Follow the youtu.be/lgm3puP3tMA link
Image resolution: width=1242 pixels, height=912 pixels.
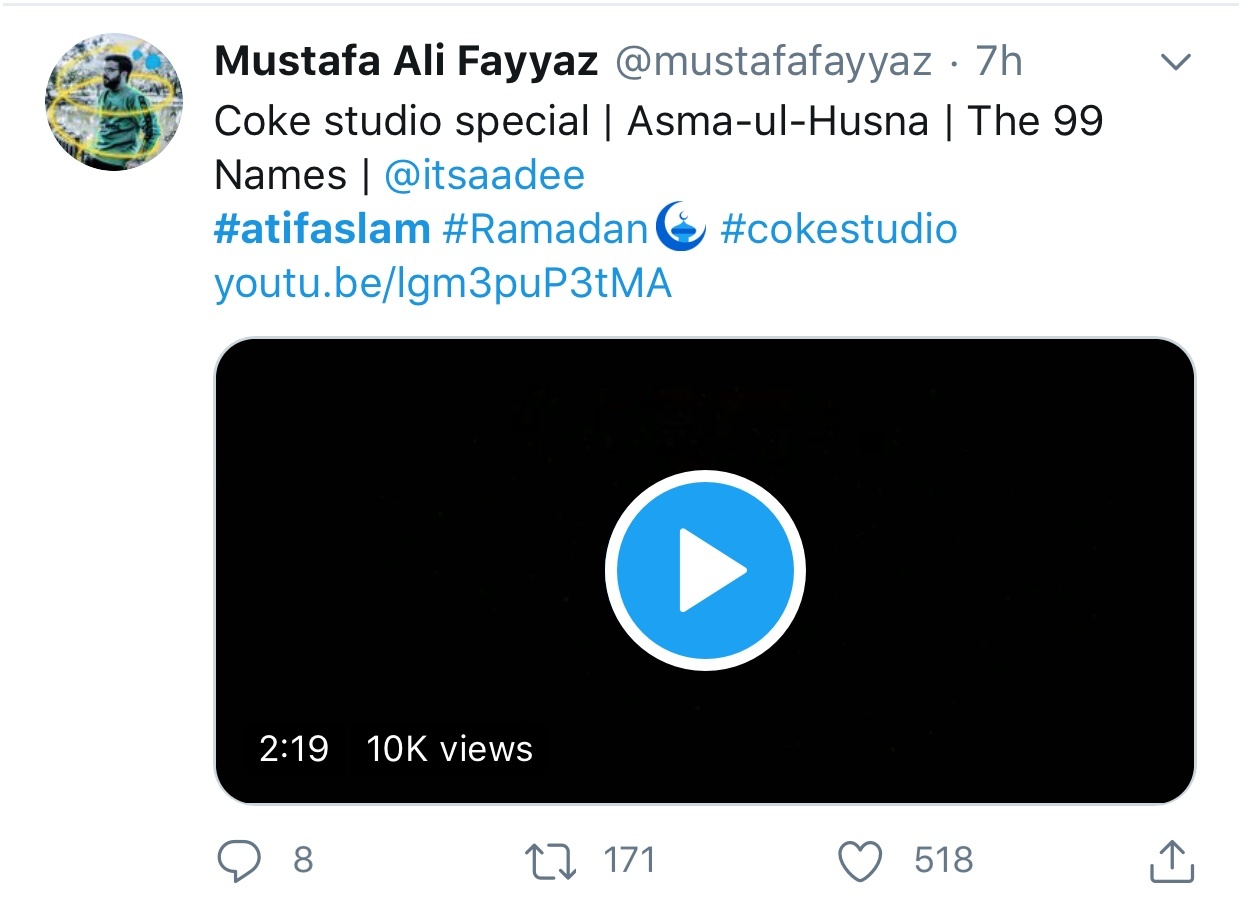pyautogui.click(x=443, y=285)
